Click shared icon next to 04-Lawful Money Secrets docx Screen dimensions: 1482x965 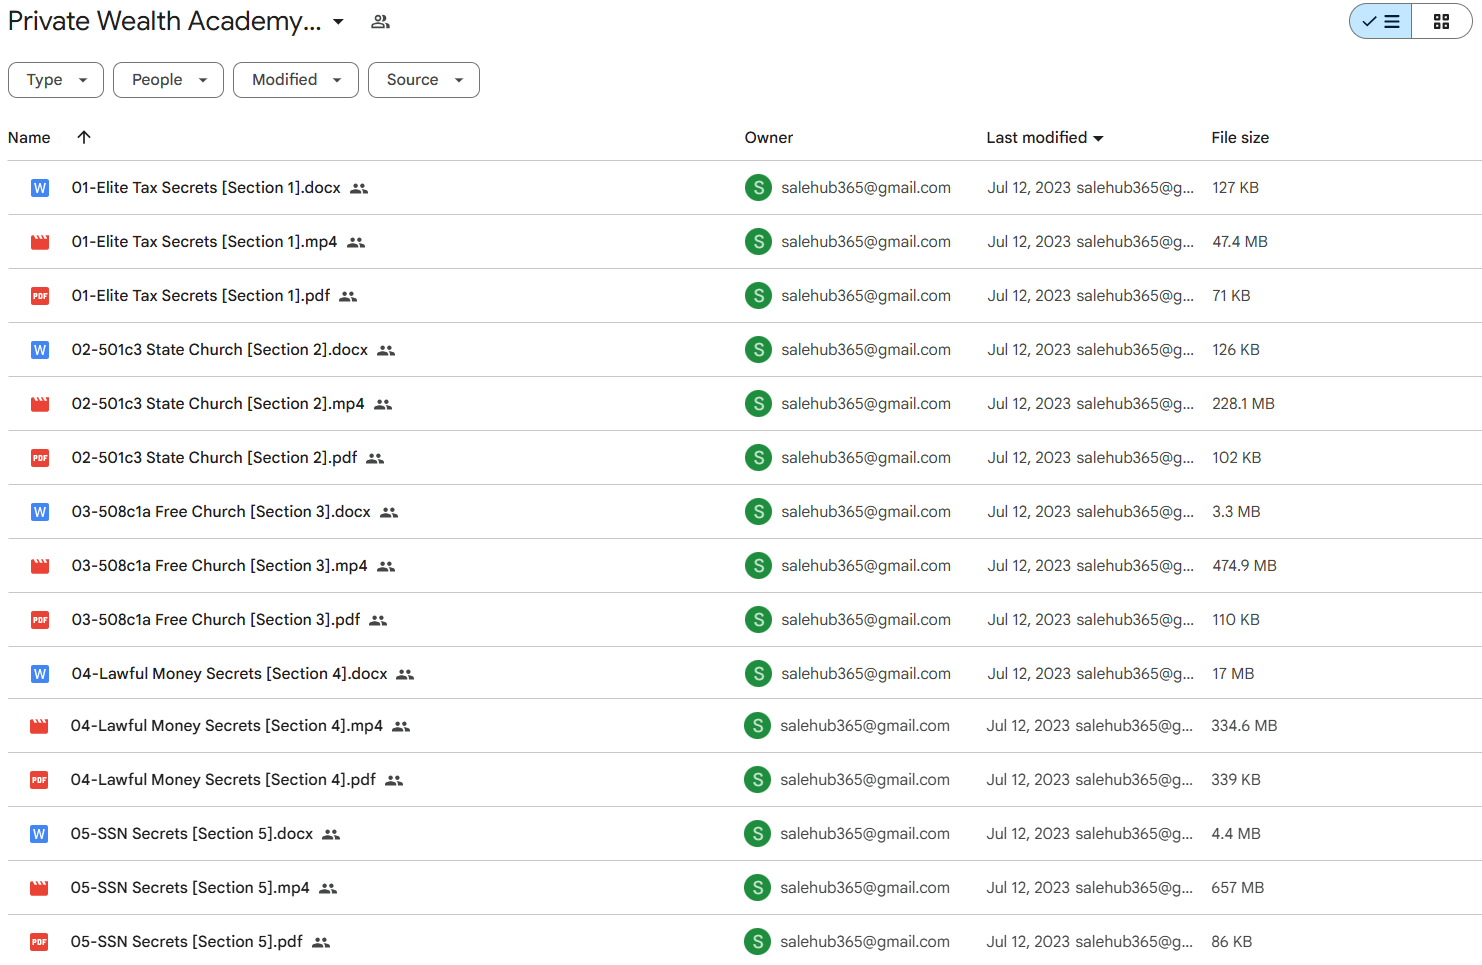pos(405,674)
